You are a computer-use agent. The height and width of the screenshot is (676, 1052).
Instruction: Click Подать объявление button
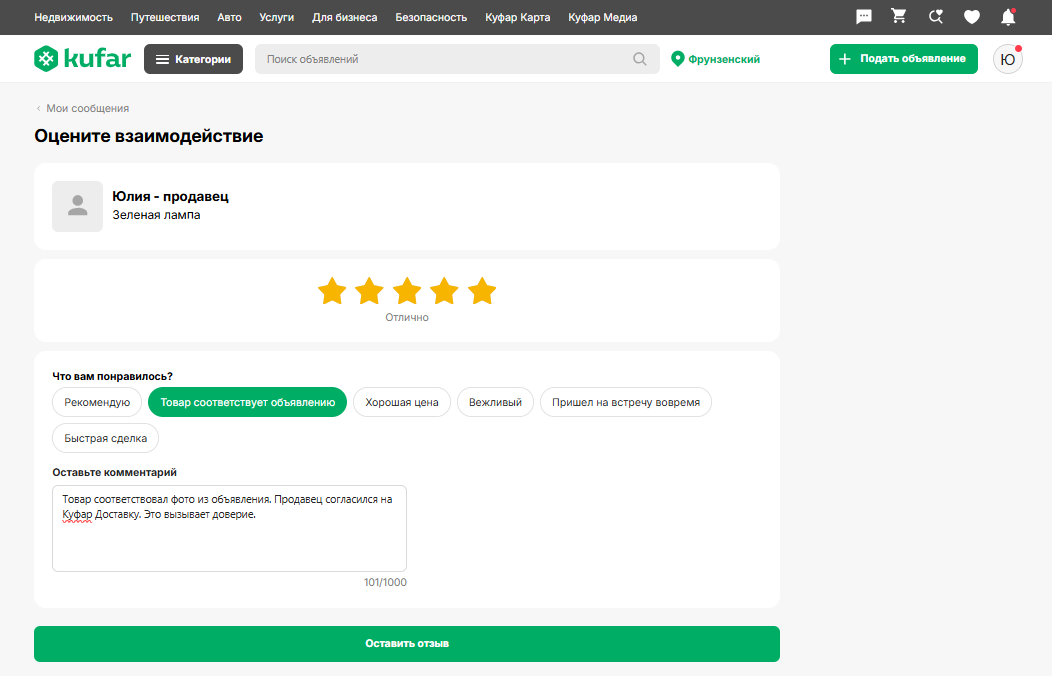904,59
